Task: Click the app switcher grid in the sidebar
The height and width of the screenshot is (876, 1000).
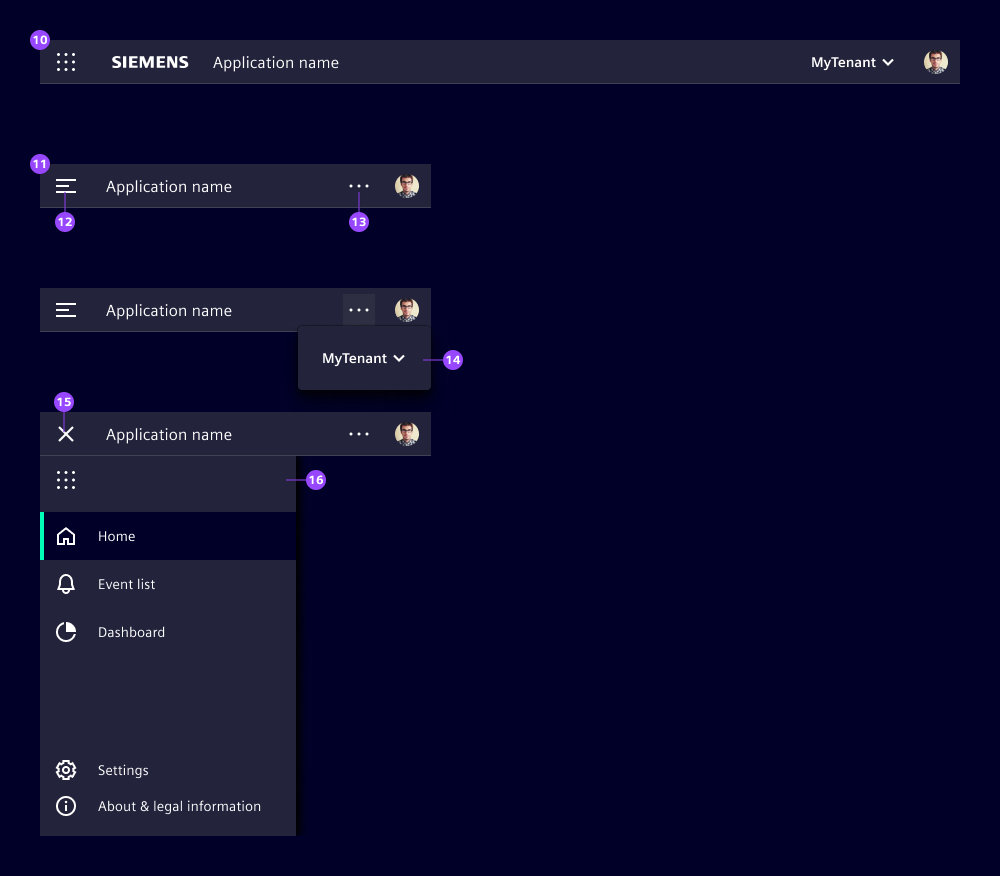Action: point(66,480)
